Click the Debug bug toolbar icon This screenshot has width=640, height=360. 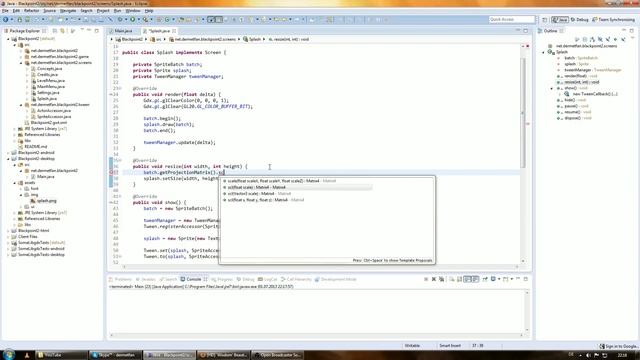[120, 19]
